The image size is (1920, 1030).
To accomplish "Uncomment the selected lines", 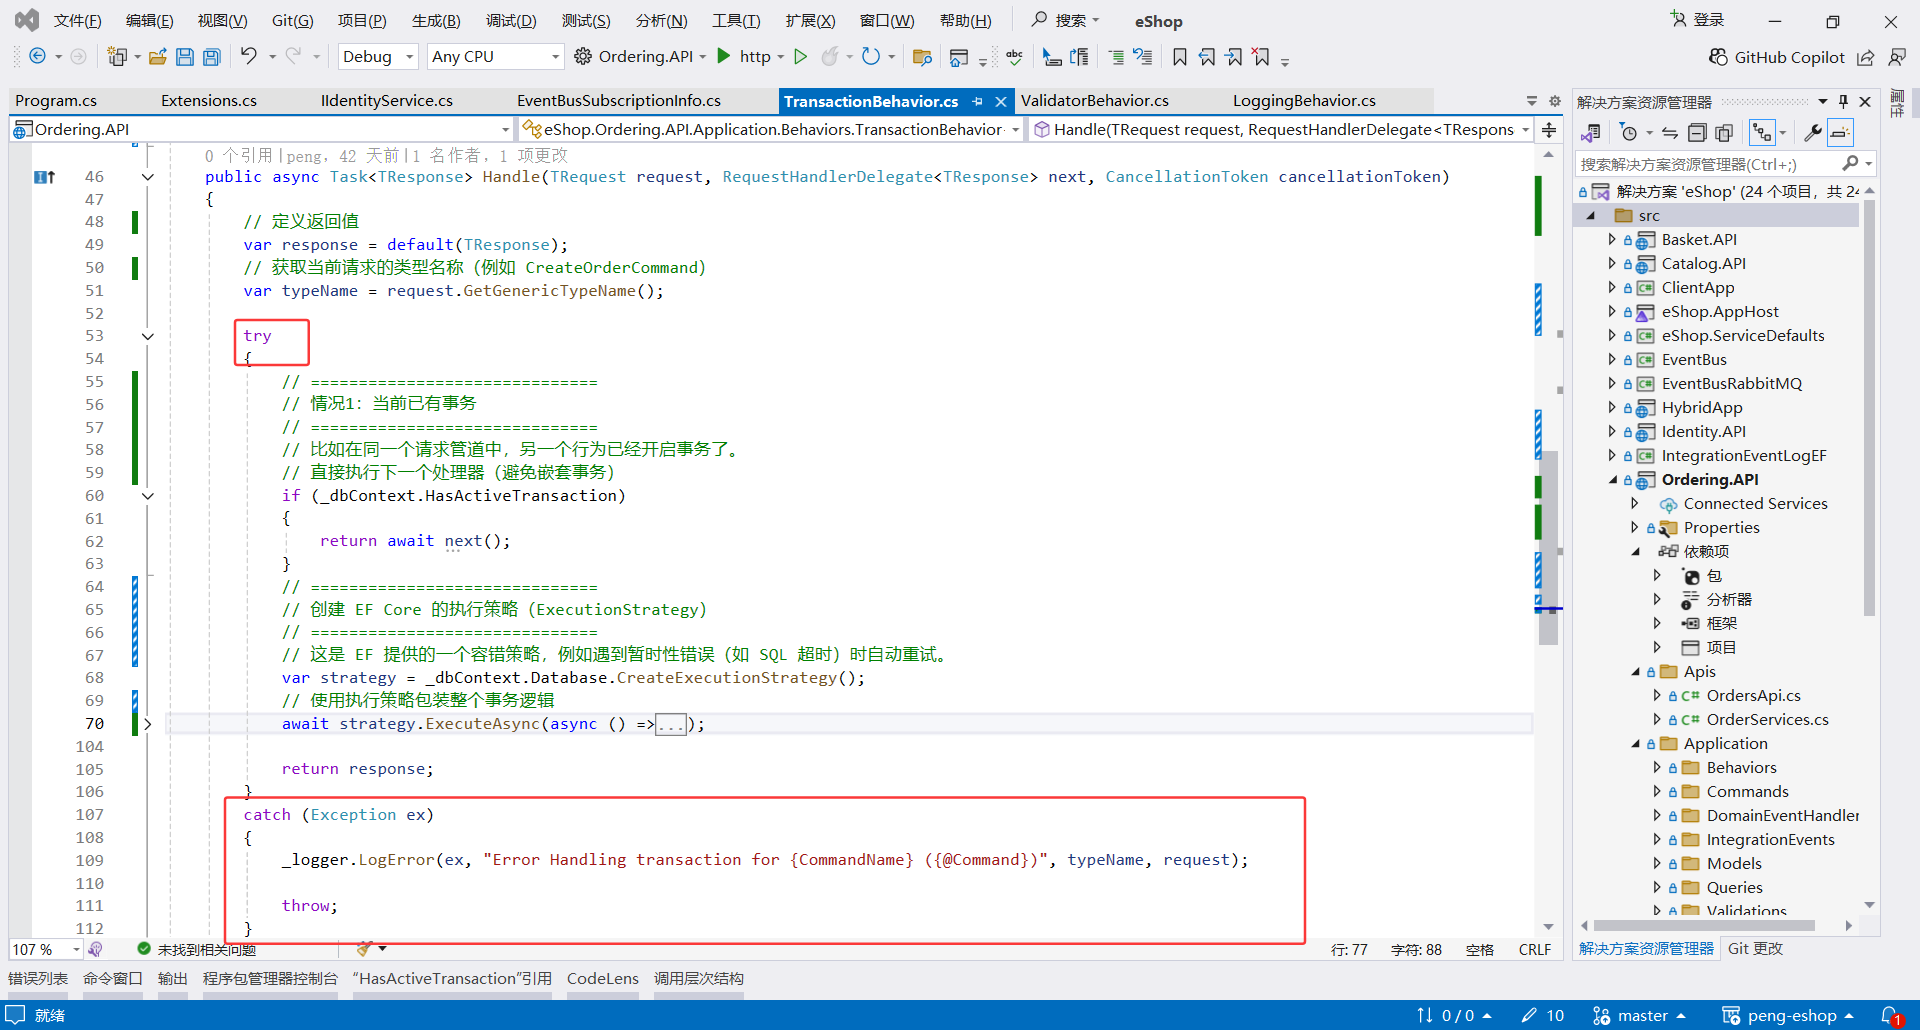I will point(1143,57).
